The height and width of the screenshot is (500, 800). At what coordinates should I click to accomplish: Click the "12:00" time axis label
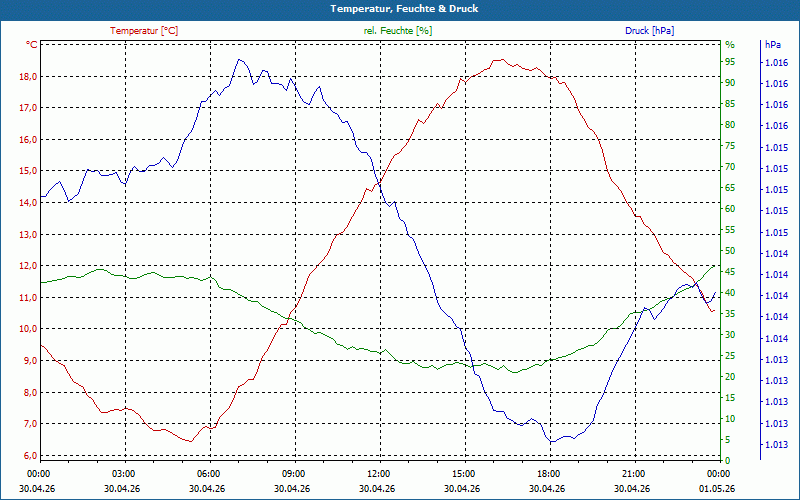coord(378,473)
